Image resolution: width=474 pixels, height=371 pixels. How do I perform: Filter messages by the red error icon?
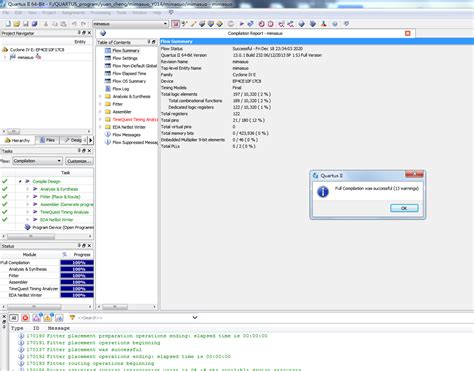click(x=25, y=318)
